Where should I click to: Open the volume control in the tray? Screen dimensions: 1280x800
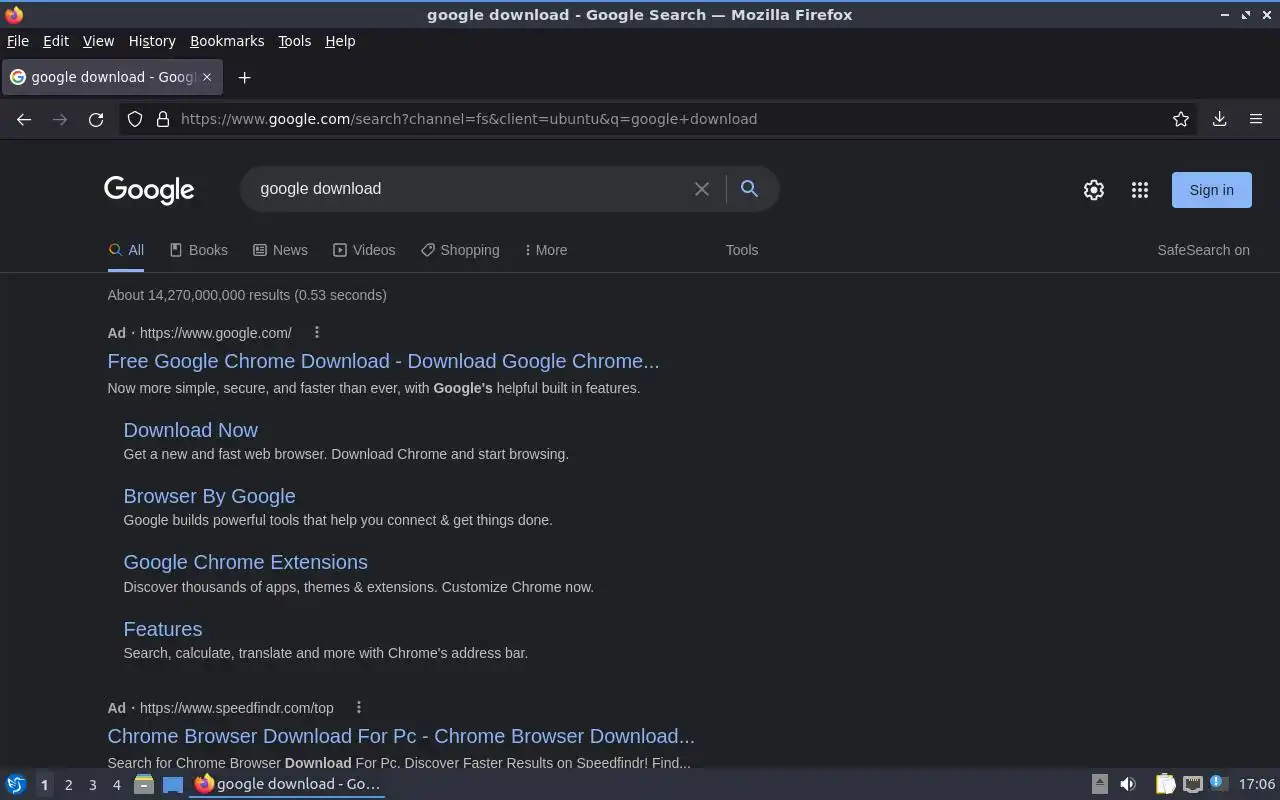[1128, 784]
